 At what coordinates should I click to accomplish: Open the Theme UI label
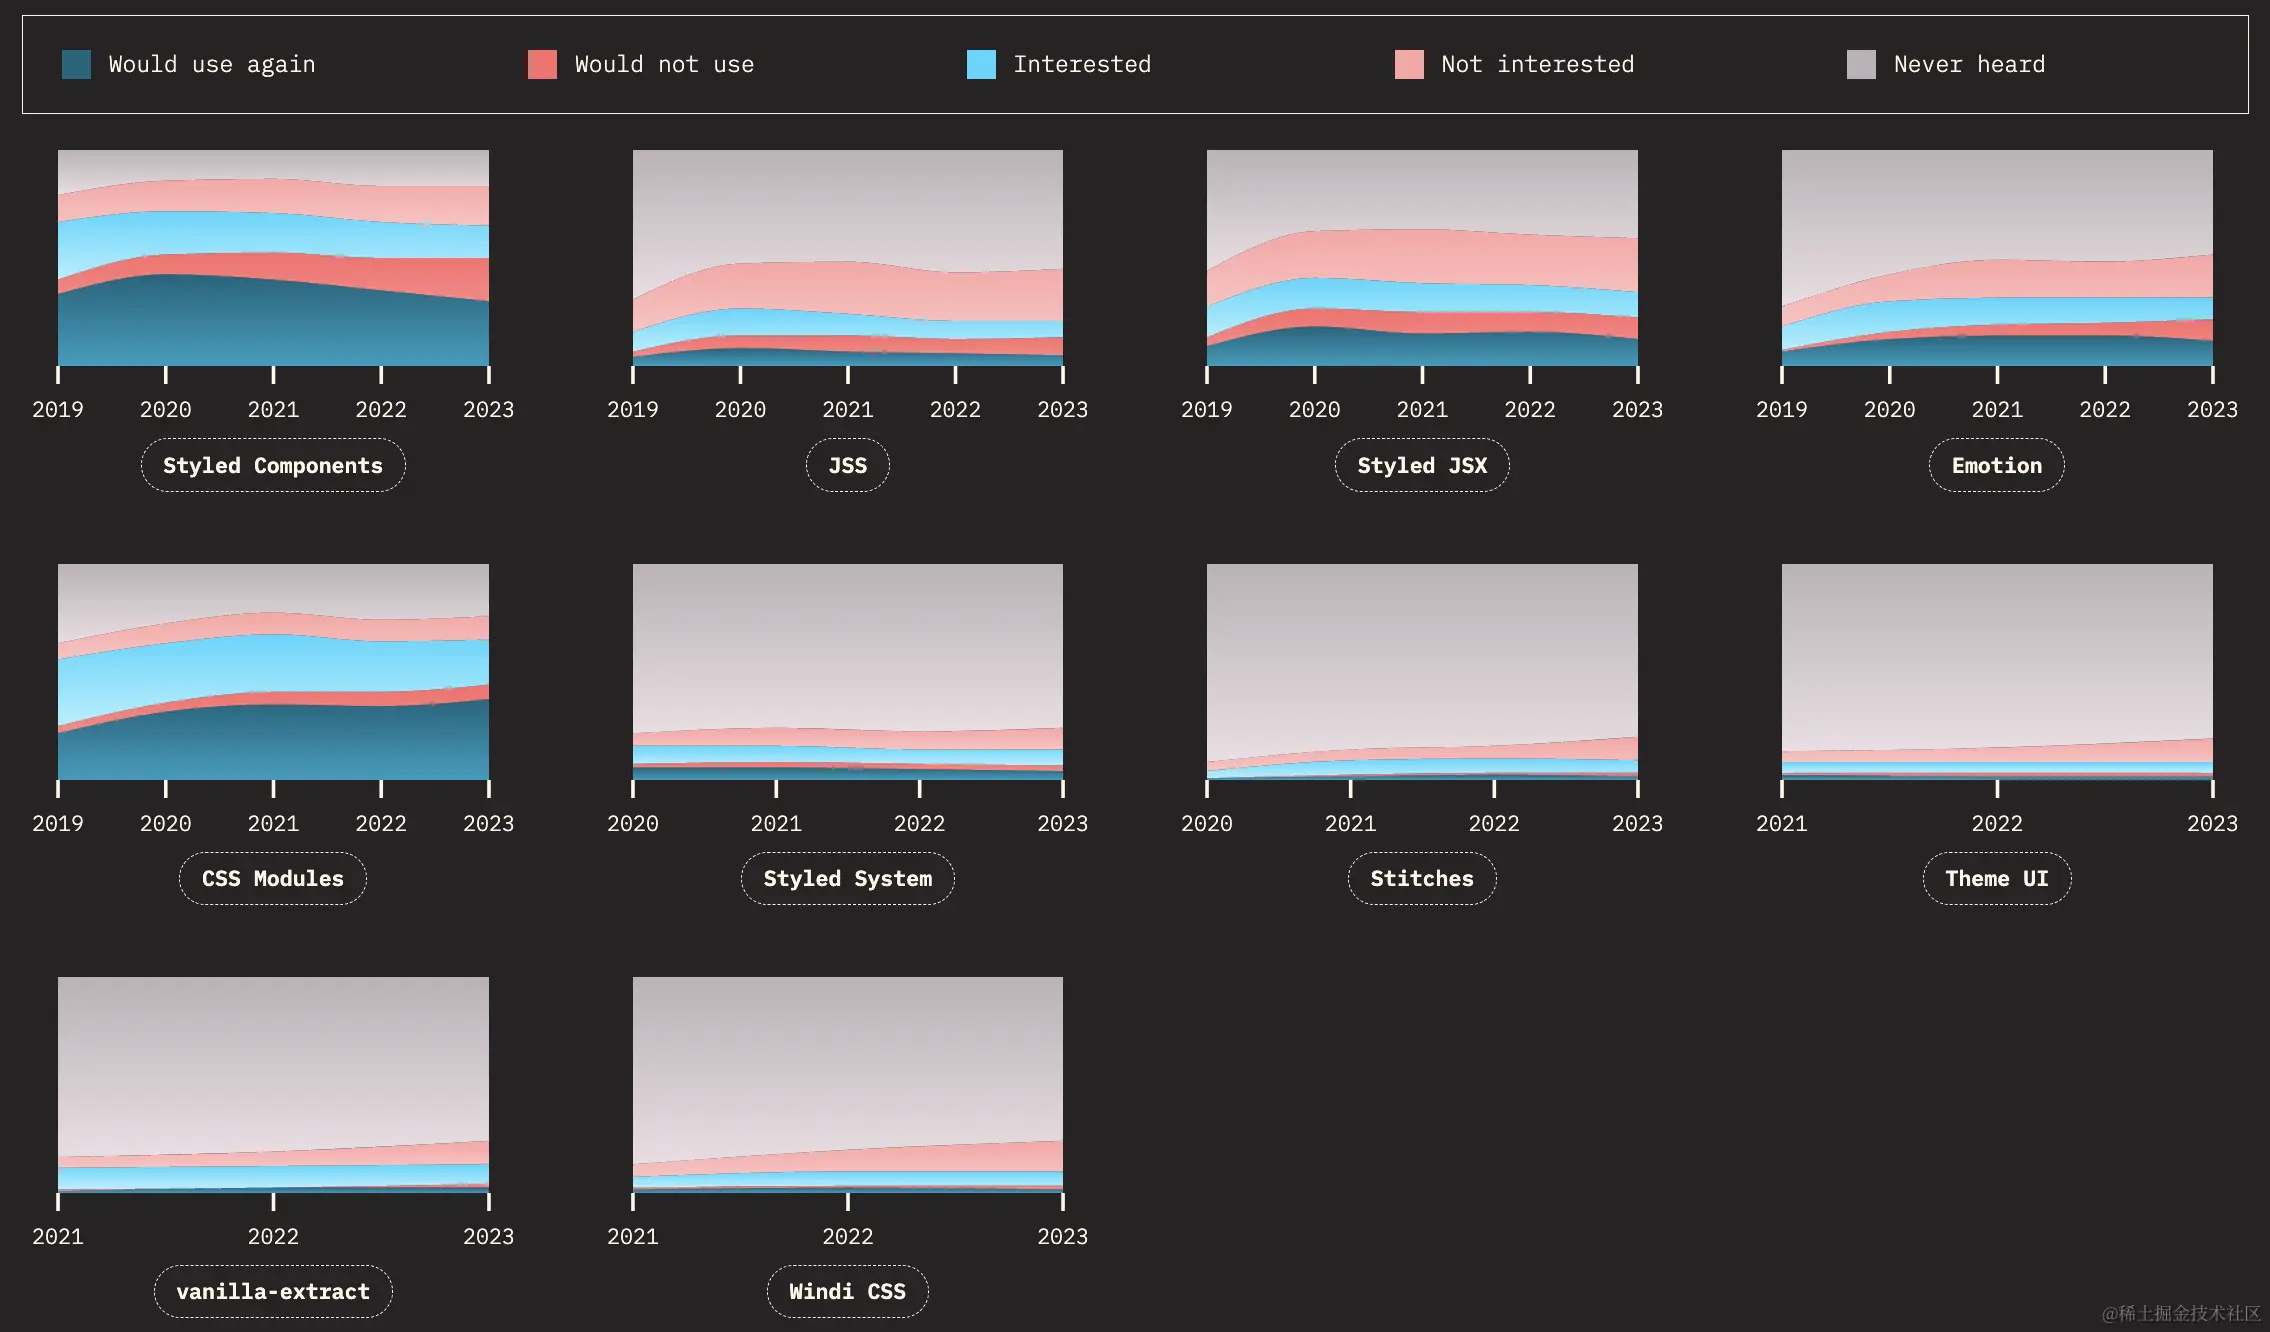(x=1996, y=879)
